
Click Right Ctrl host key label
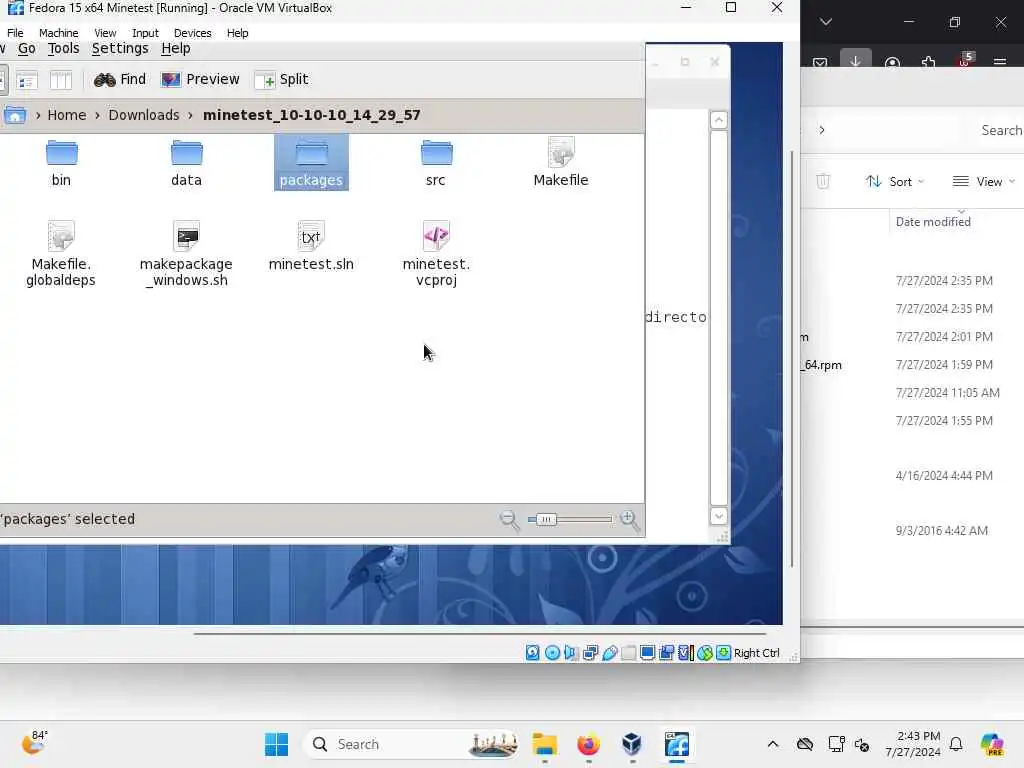[757, 653]
